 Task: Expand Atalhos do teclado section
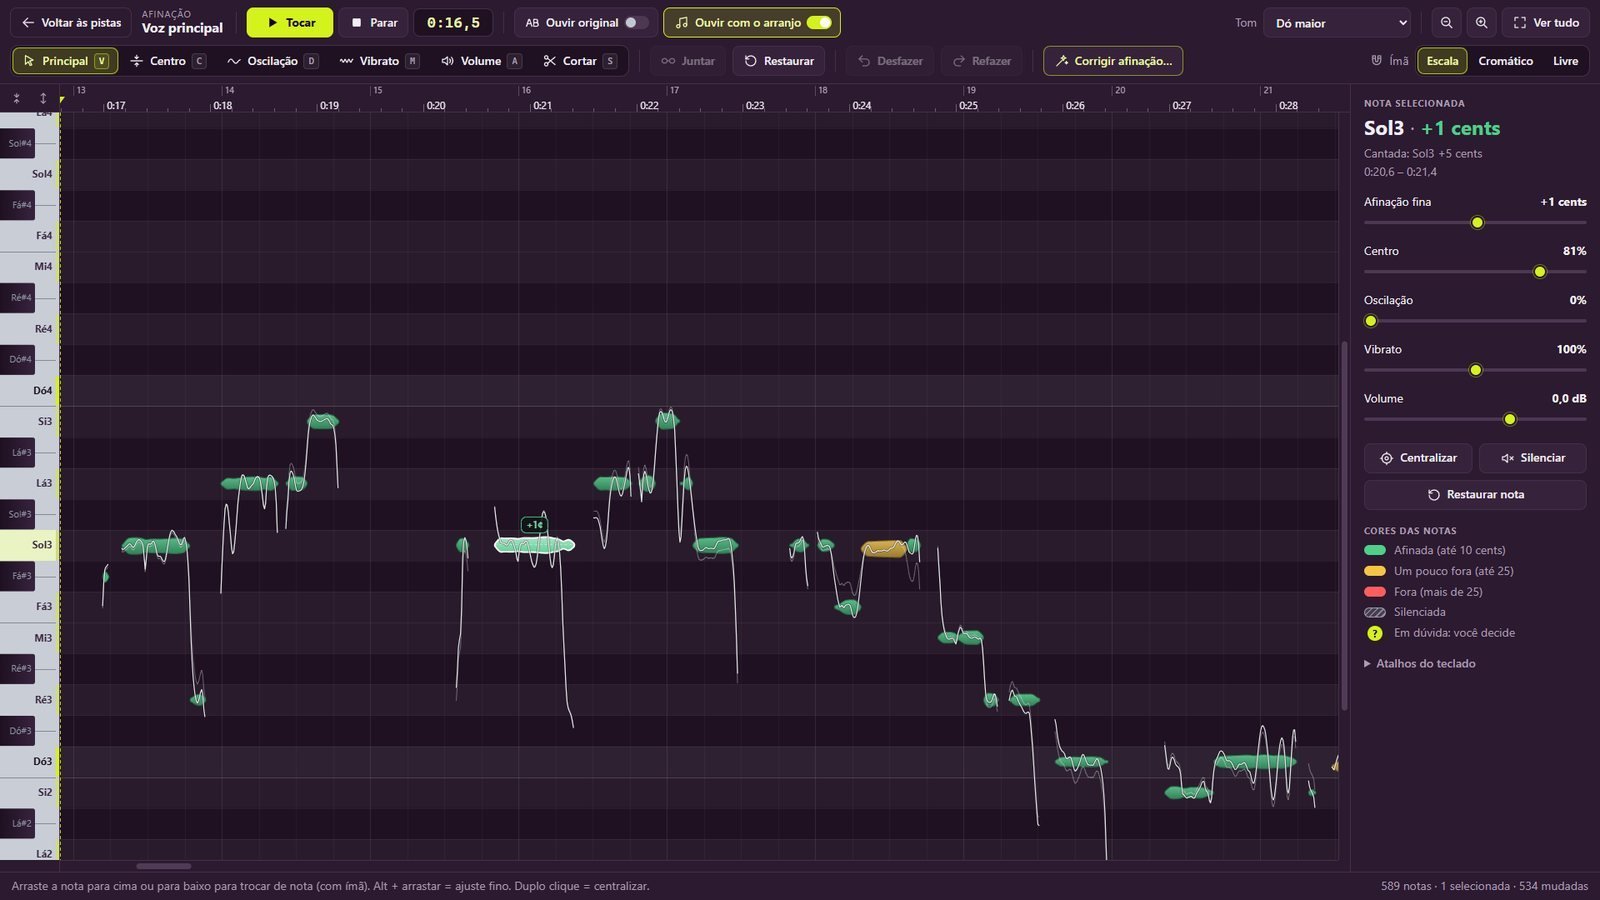1419,663
